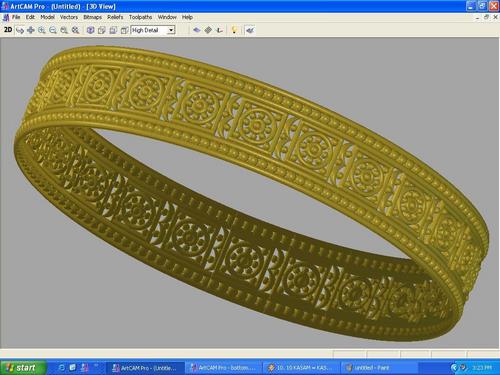Click the second view cube icon
Viewport: 500px width, 375px height.
(x=102, y=30)
